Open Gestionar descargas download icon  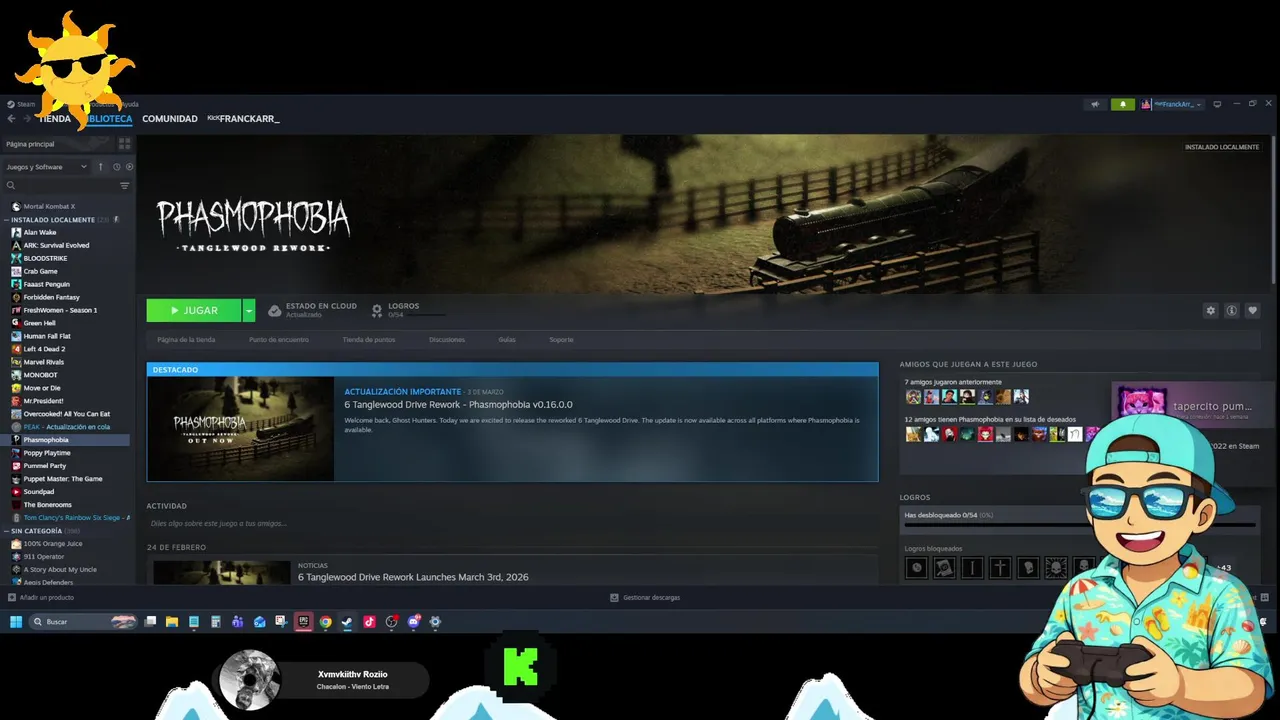pos(614,597)
